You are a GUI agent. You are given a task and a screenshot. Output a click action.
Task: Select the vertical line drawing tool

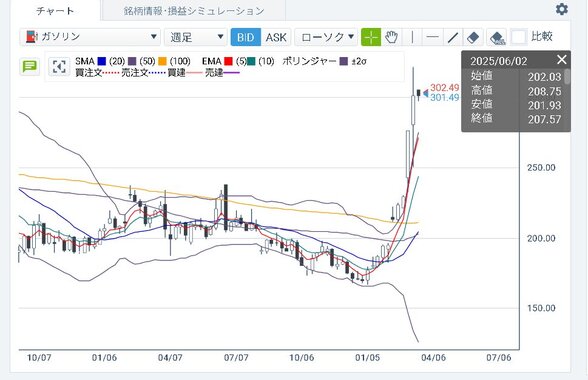pos(412,37)
